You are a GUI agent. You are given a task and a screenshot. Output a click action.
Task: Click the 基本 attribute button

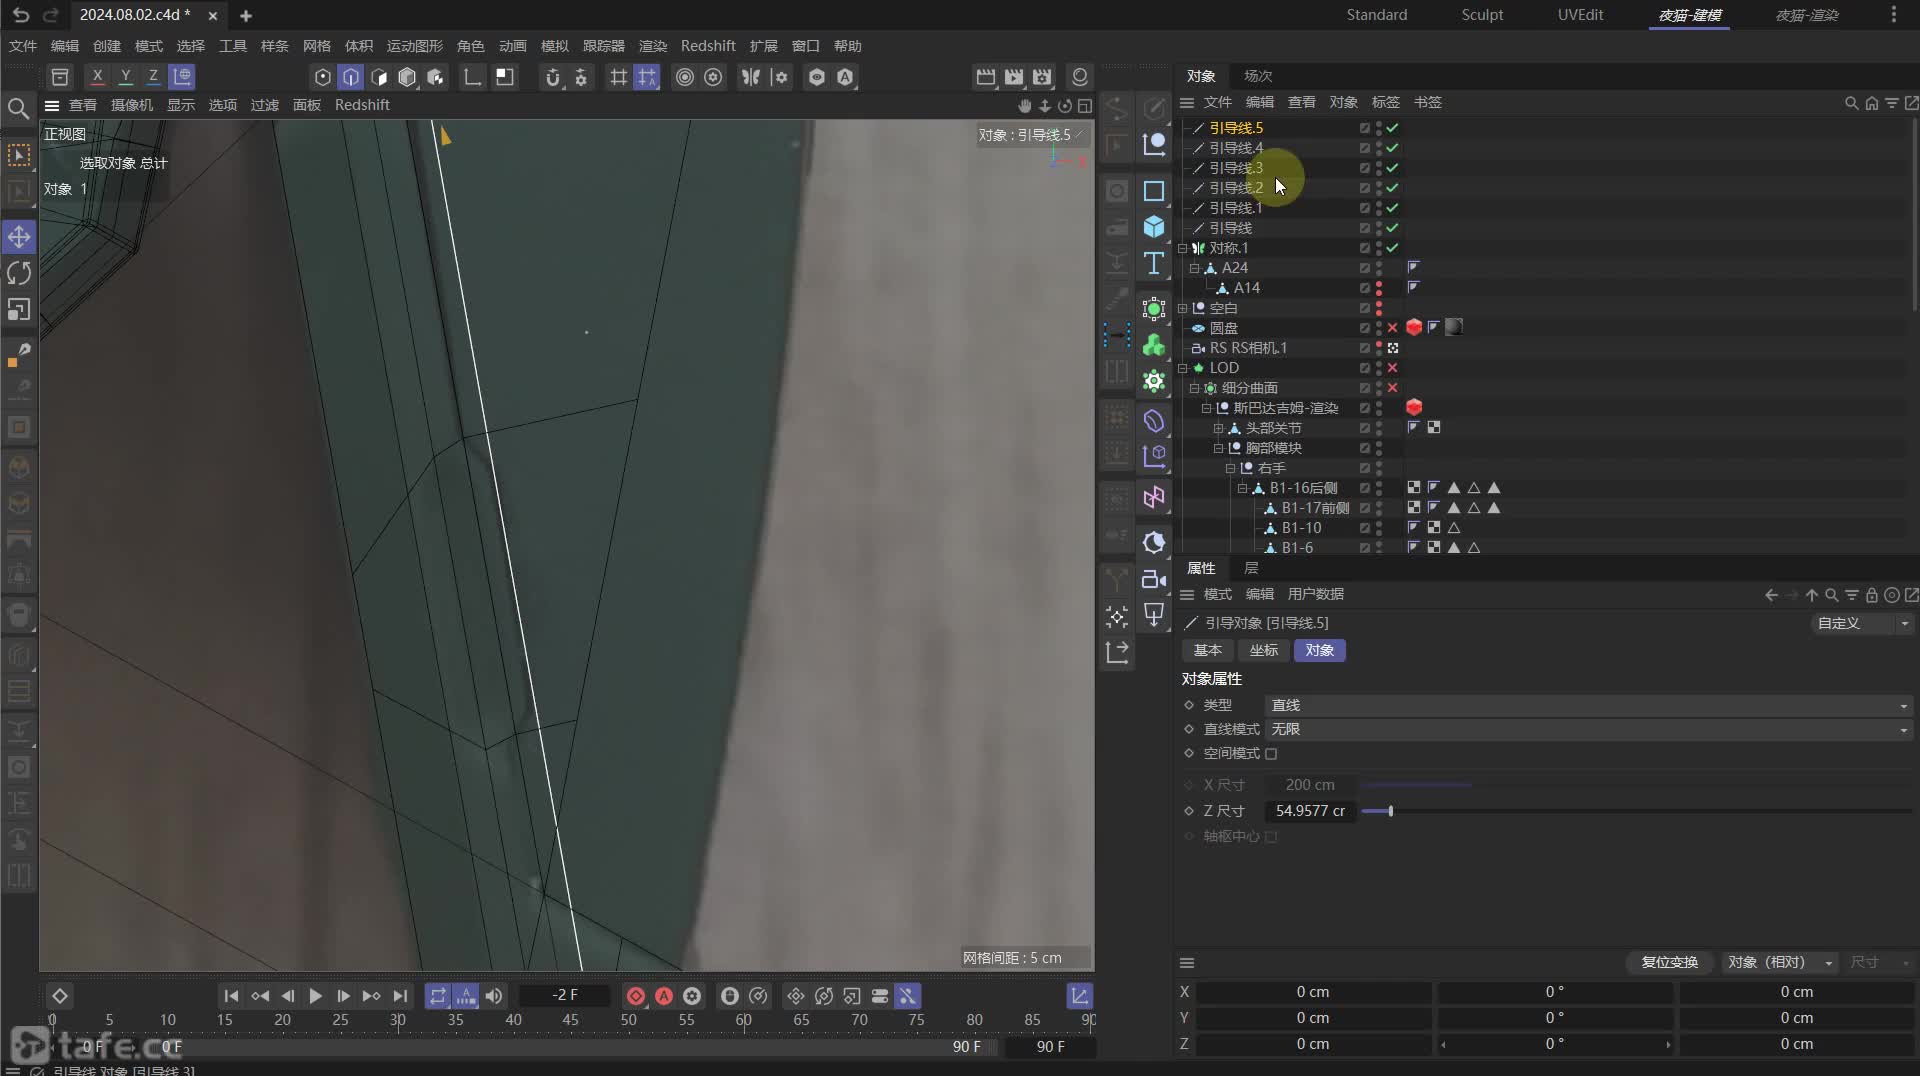pyautogui.click(x=1208, y=651)
